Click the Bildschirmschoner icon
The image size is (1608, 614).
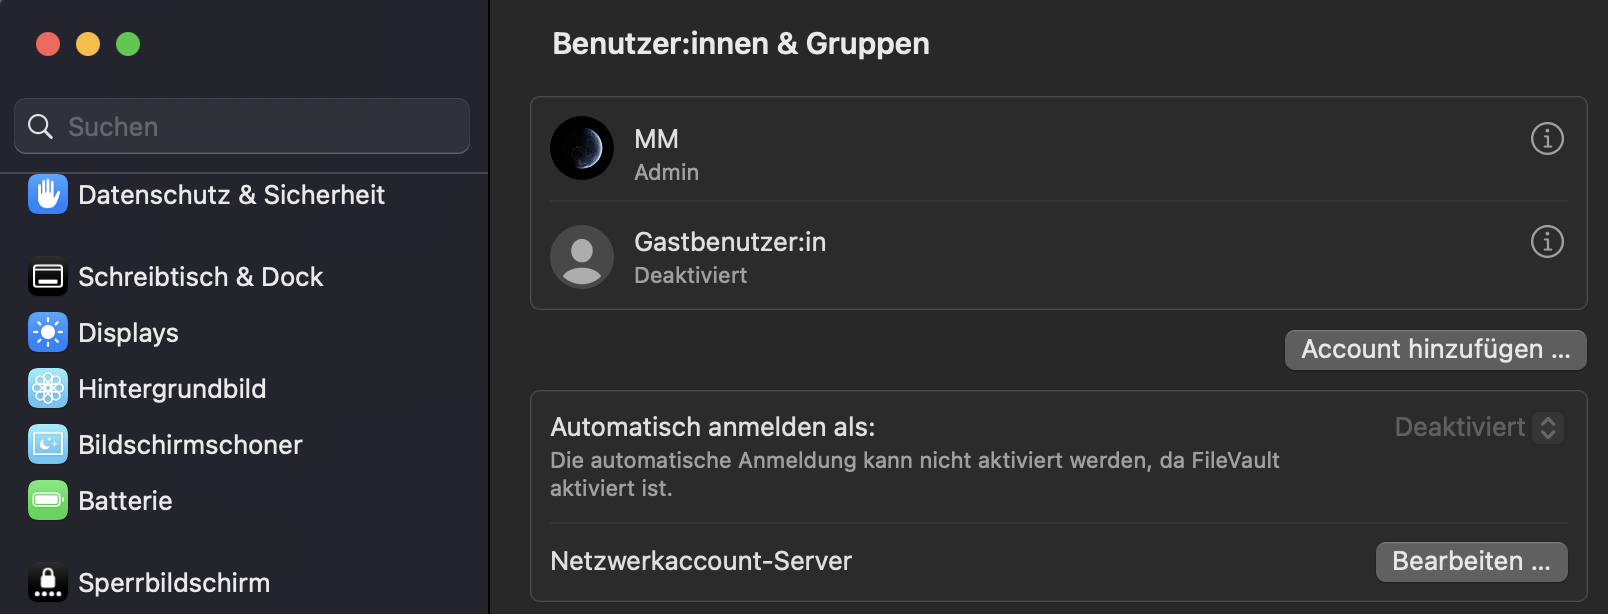48,445
